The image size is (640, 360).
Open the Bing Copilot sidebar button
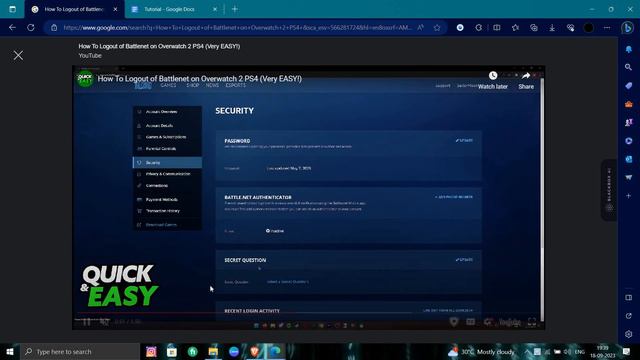(x=627, y=28)
